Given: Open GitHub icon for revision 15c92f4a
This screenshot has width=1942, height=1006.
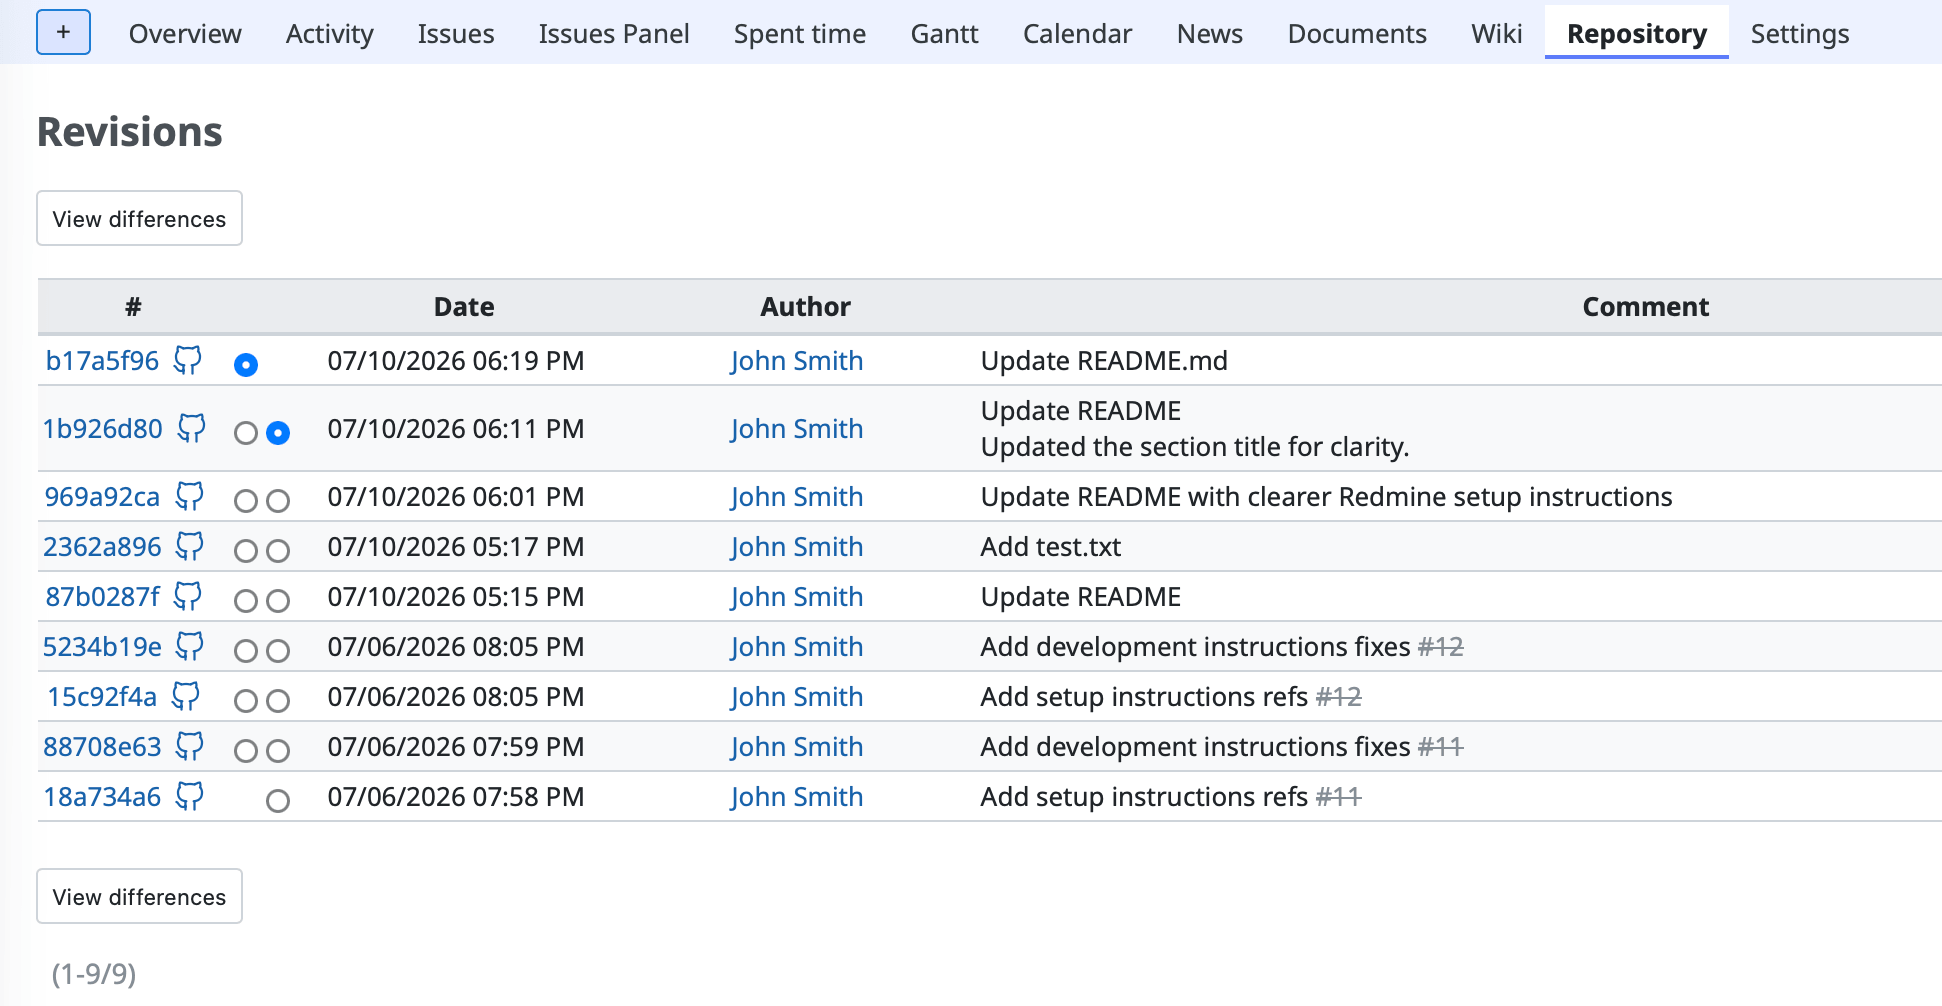Looking at the screenshot, I should pos(186,696).
